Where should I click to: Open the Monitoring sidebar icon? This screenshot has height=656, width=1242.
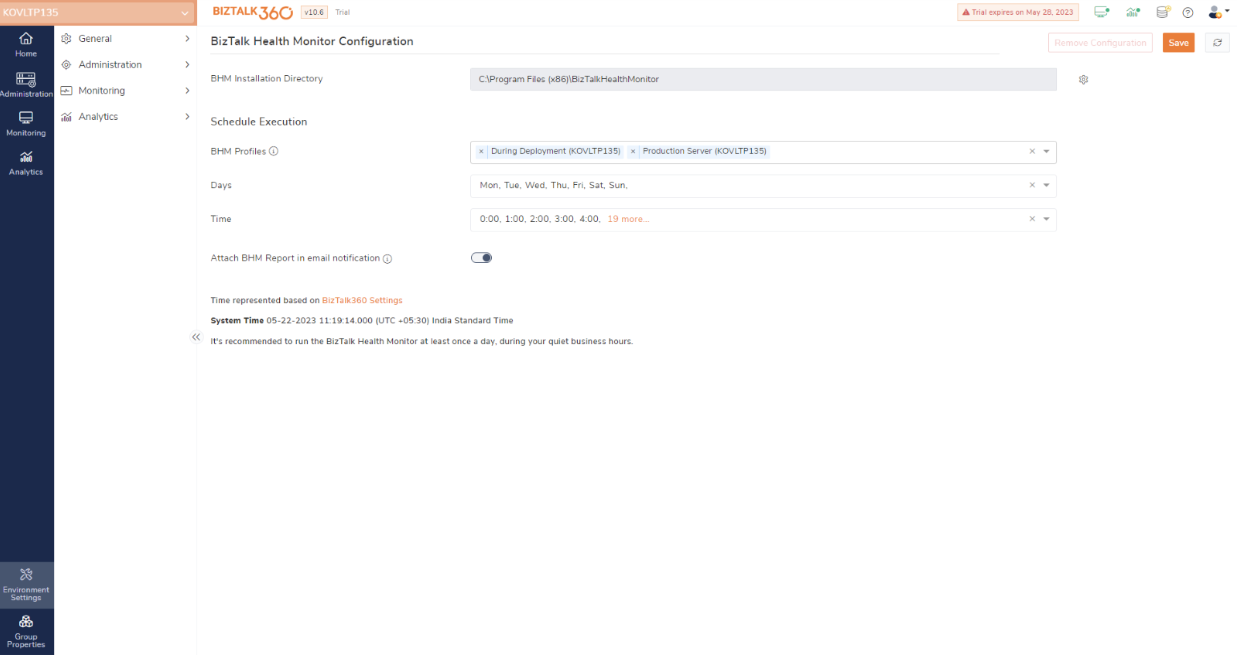tap(26, 120)
